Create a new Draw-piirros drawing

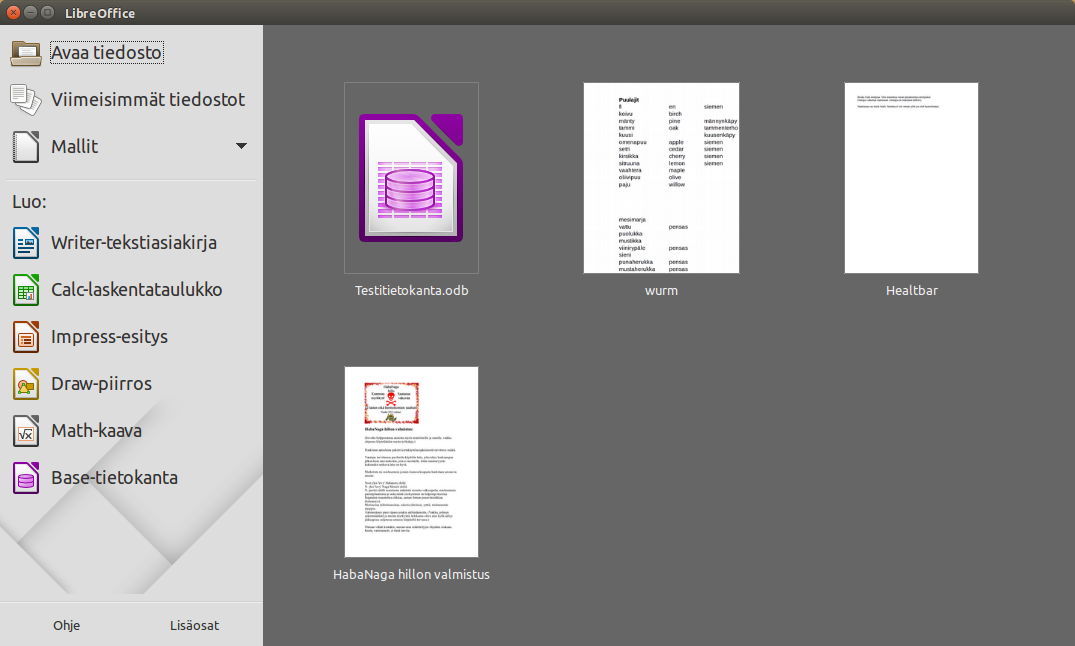click(101, 384)
